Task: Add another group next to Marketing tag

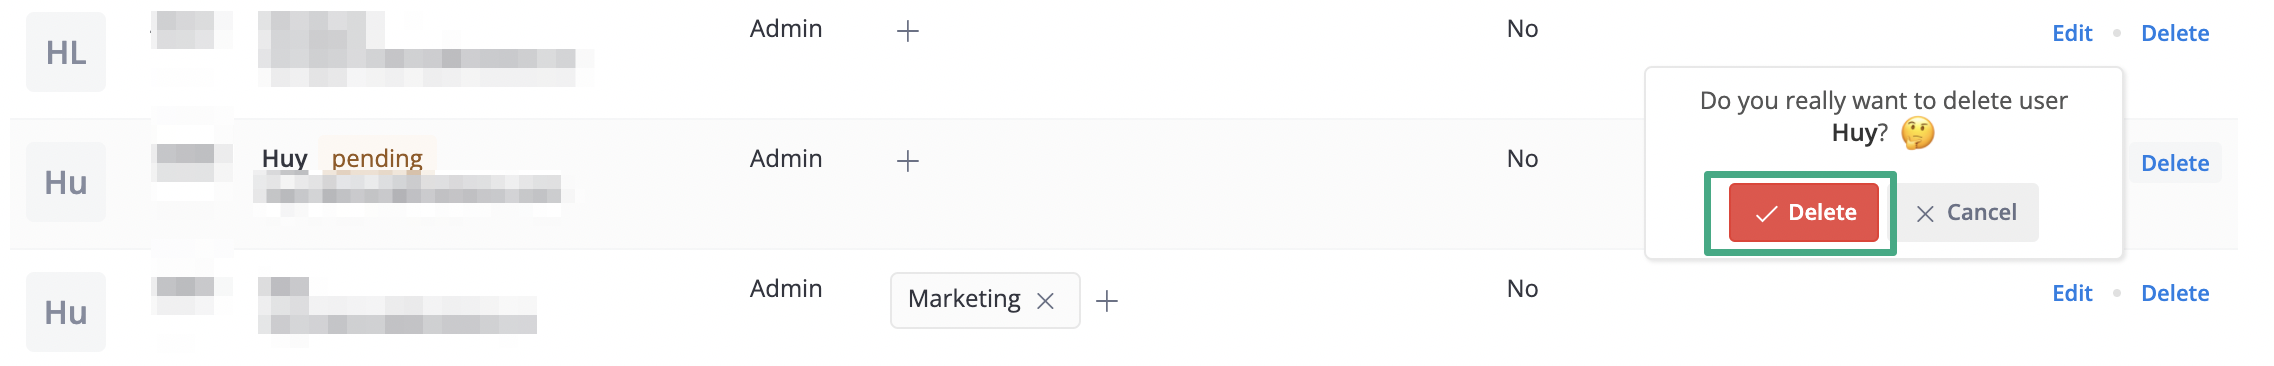Action: tap(1107, 301)
